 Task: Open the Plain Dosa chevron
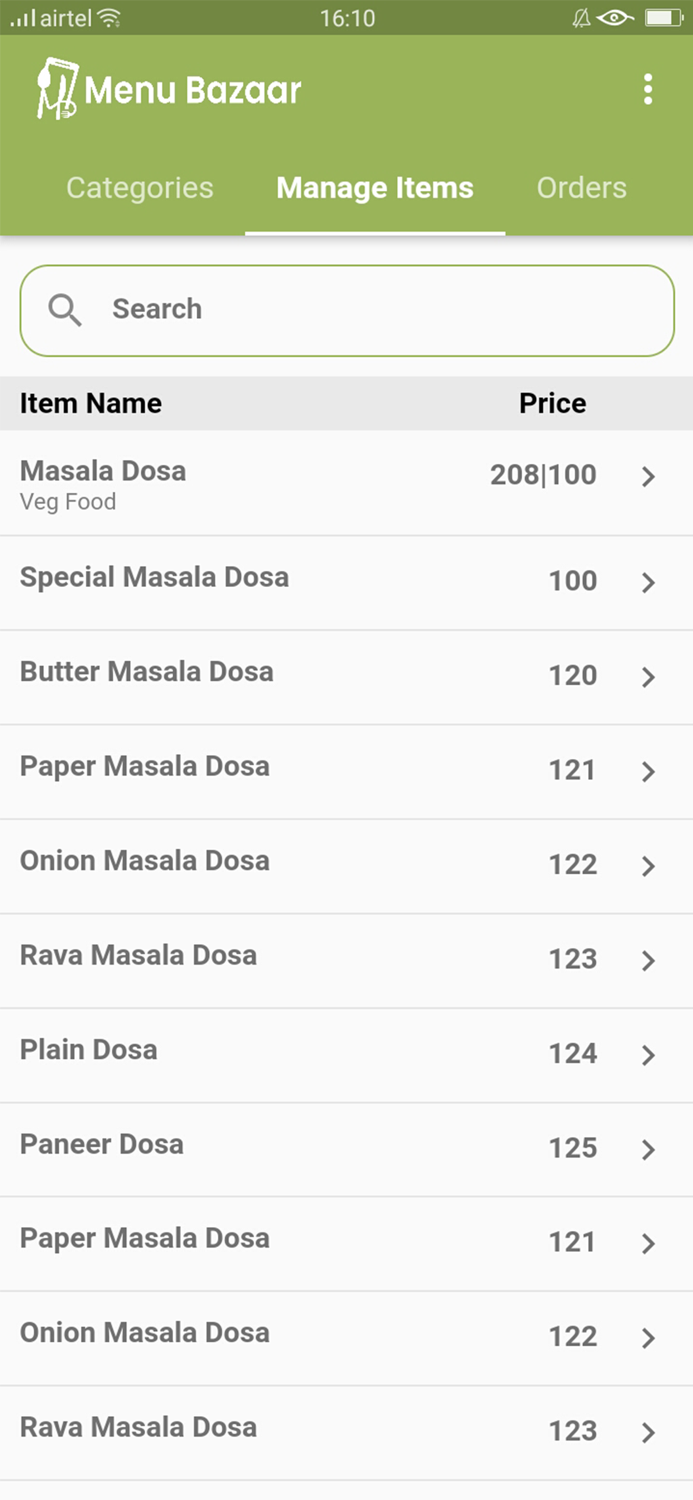point(648,1055)
